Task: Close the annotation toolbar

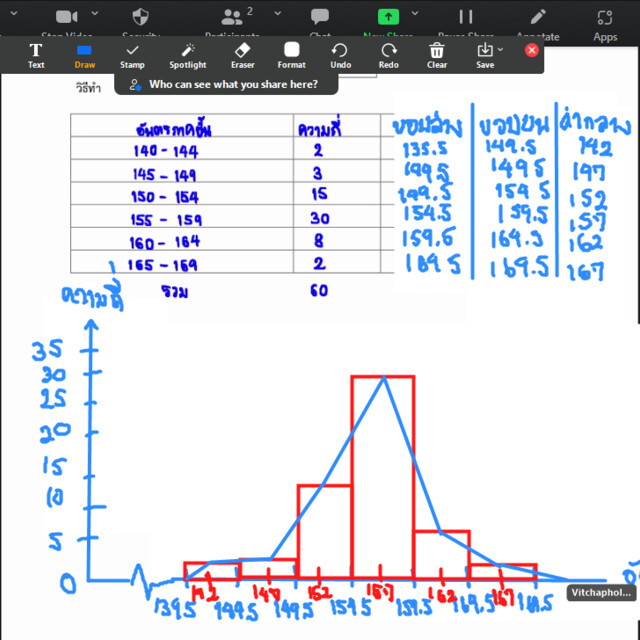Action: tap(532, 50)
